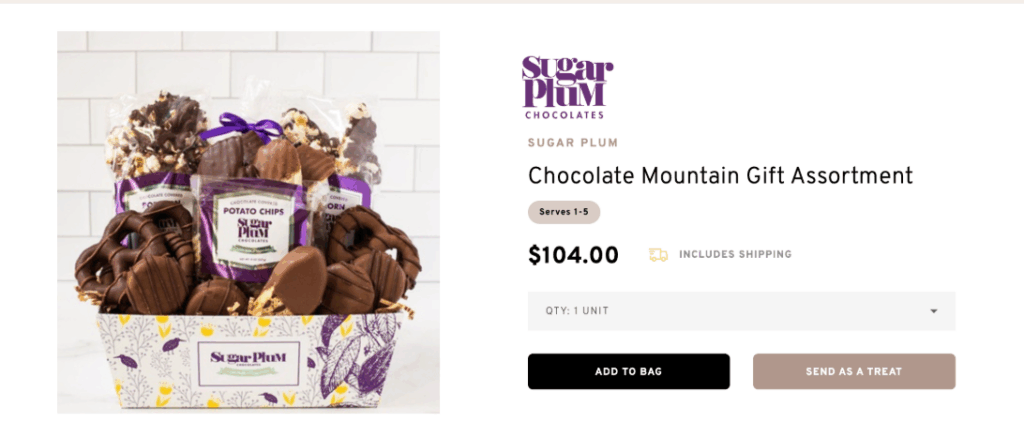Click the shipping truck icon
This screenshot has height=422, width=1024.
[x=658, y=255]
